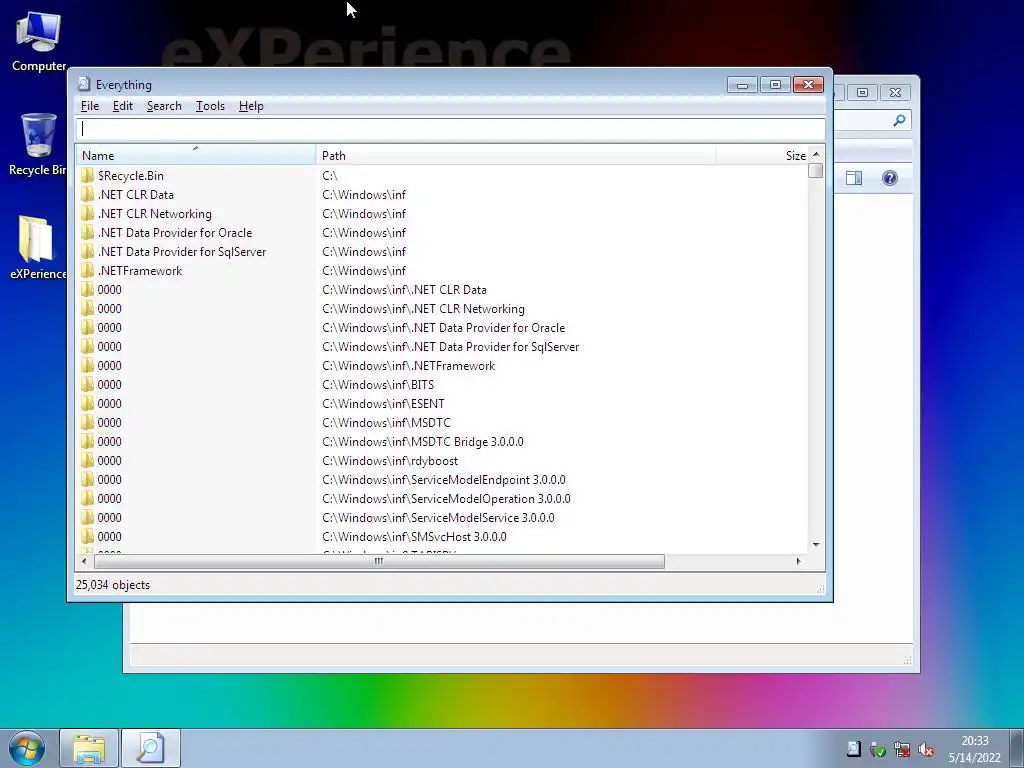Screen dimensions: 1024x768
Task: Select .NET Data Provider for SqlServer folder icon
Action: click(88, 251)
